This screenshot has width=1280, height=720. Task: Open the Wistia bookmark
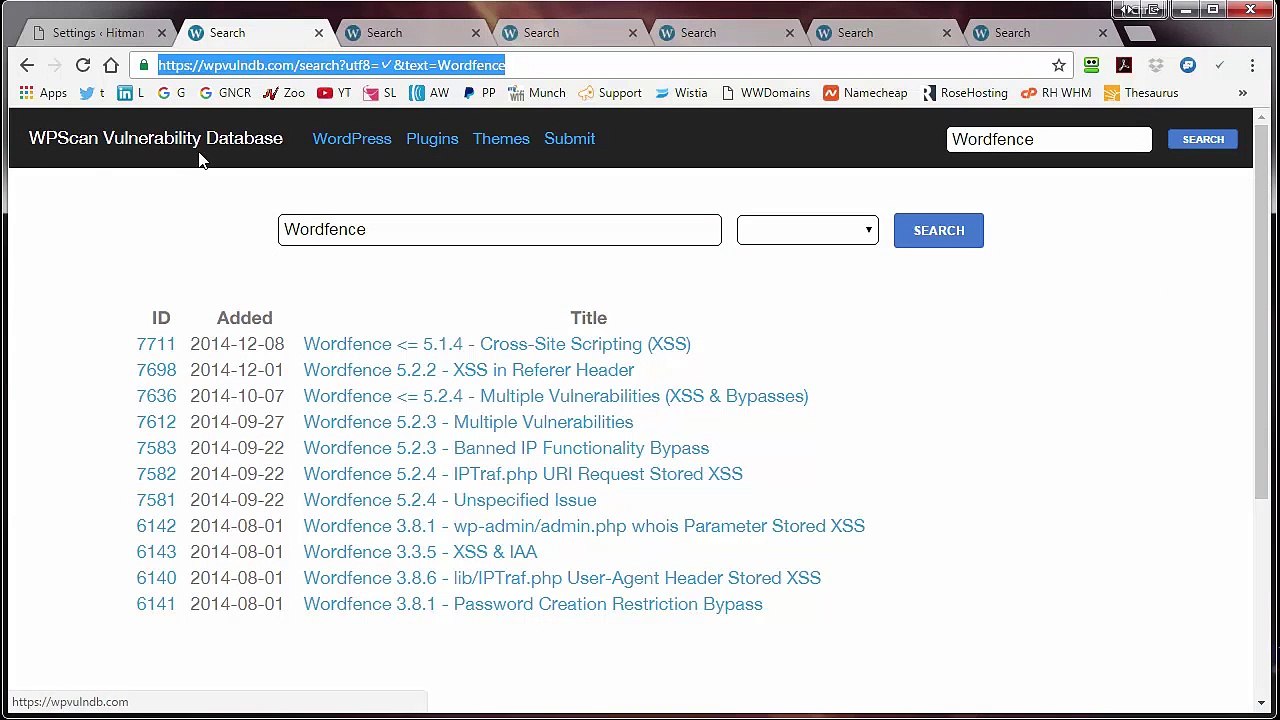pos(681,93)
